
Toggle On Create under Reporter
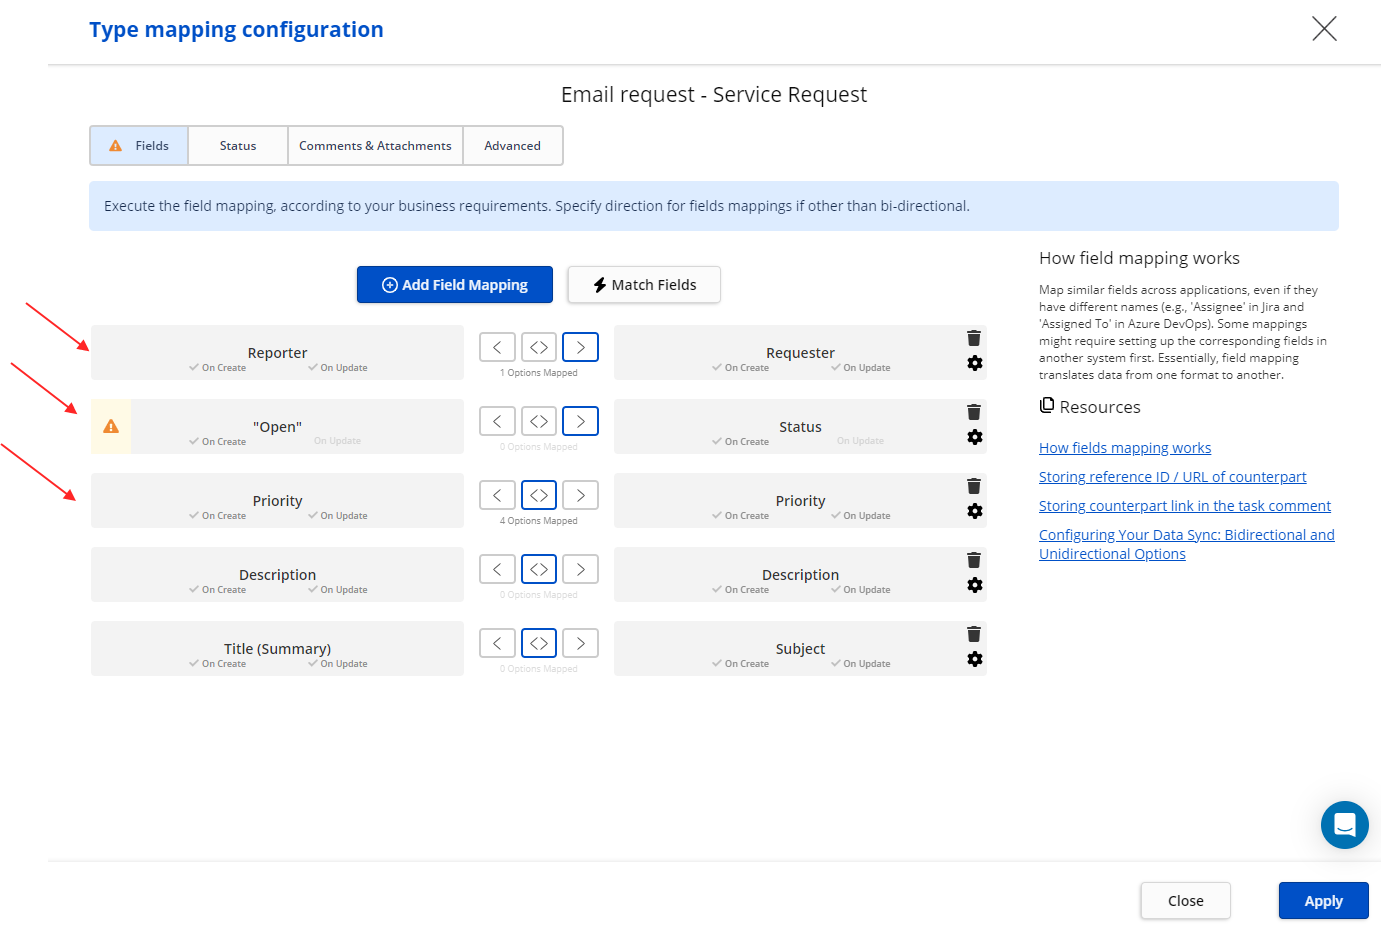point(218,368)
